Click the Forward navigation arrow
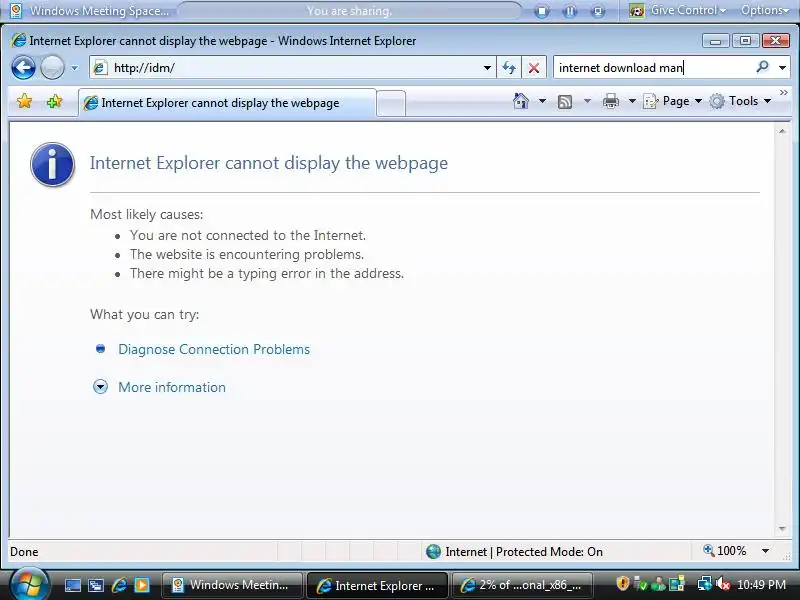Screen dimensions: 800x600 (52, 67)
